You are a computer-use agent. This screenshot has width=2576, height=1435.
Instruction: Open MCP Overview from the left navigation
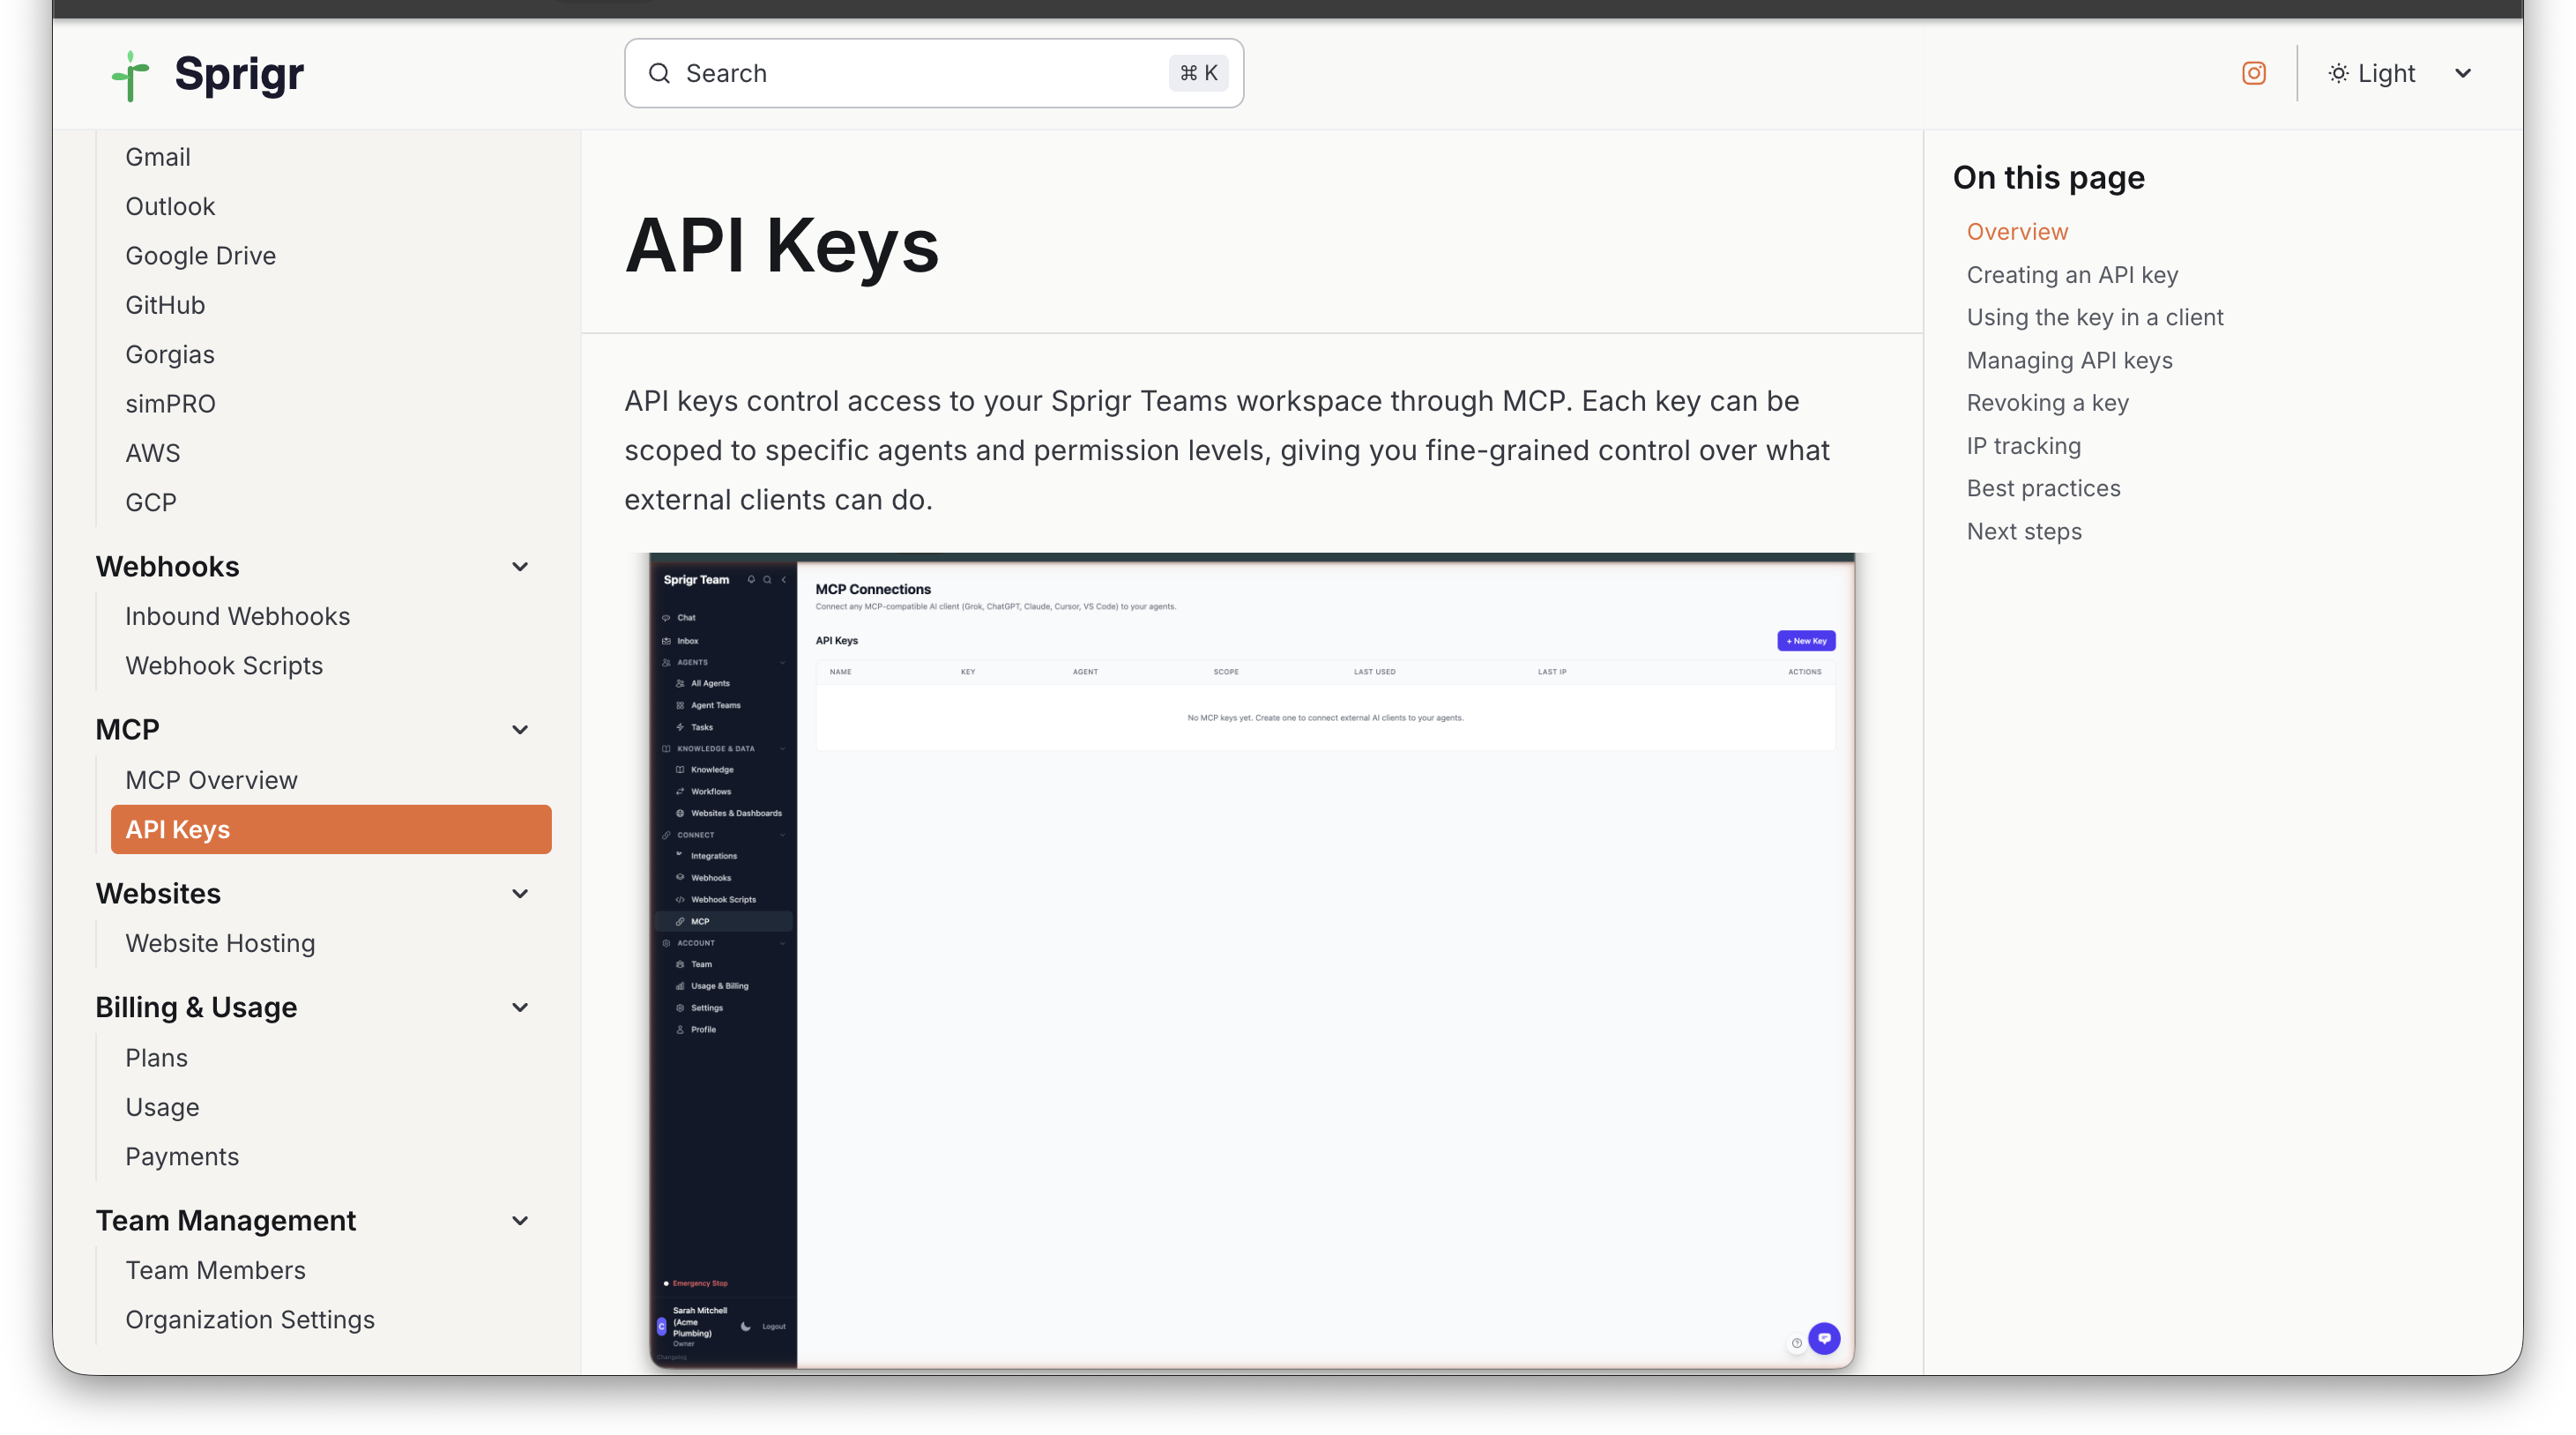pyautogui.click(x=211, y=780)
